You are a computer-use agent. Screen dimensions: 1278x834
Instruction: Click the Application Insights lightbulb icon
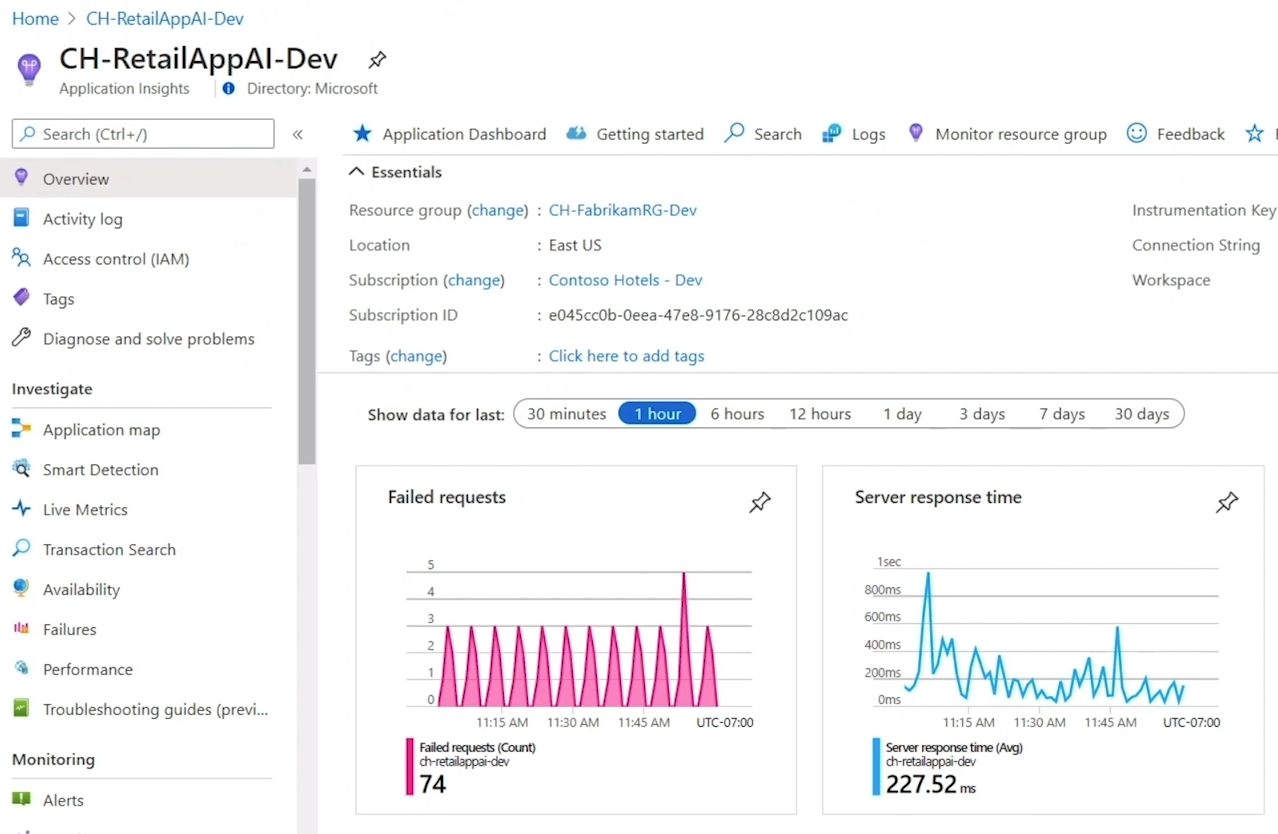pyautogui.click(x=29, y=70)
